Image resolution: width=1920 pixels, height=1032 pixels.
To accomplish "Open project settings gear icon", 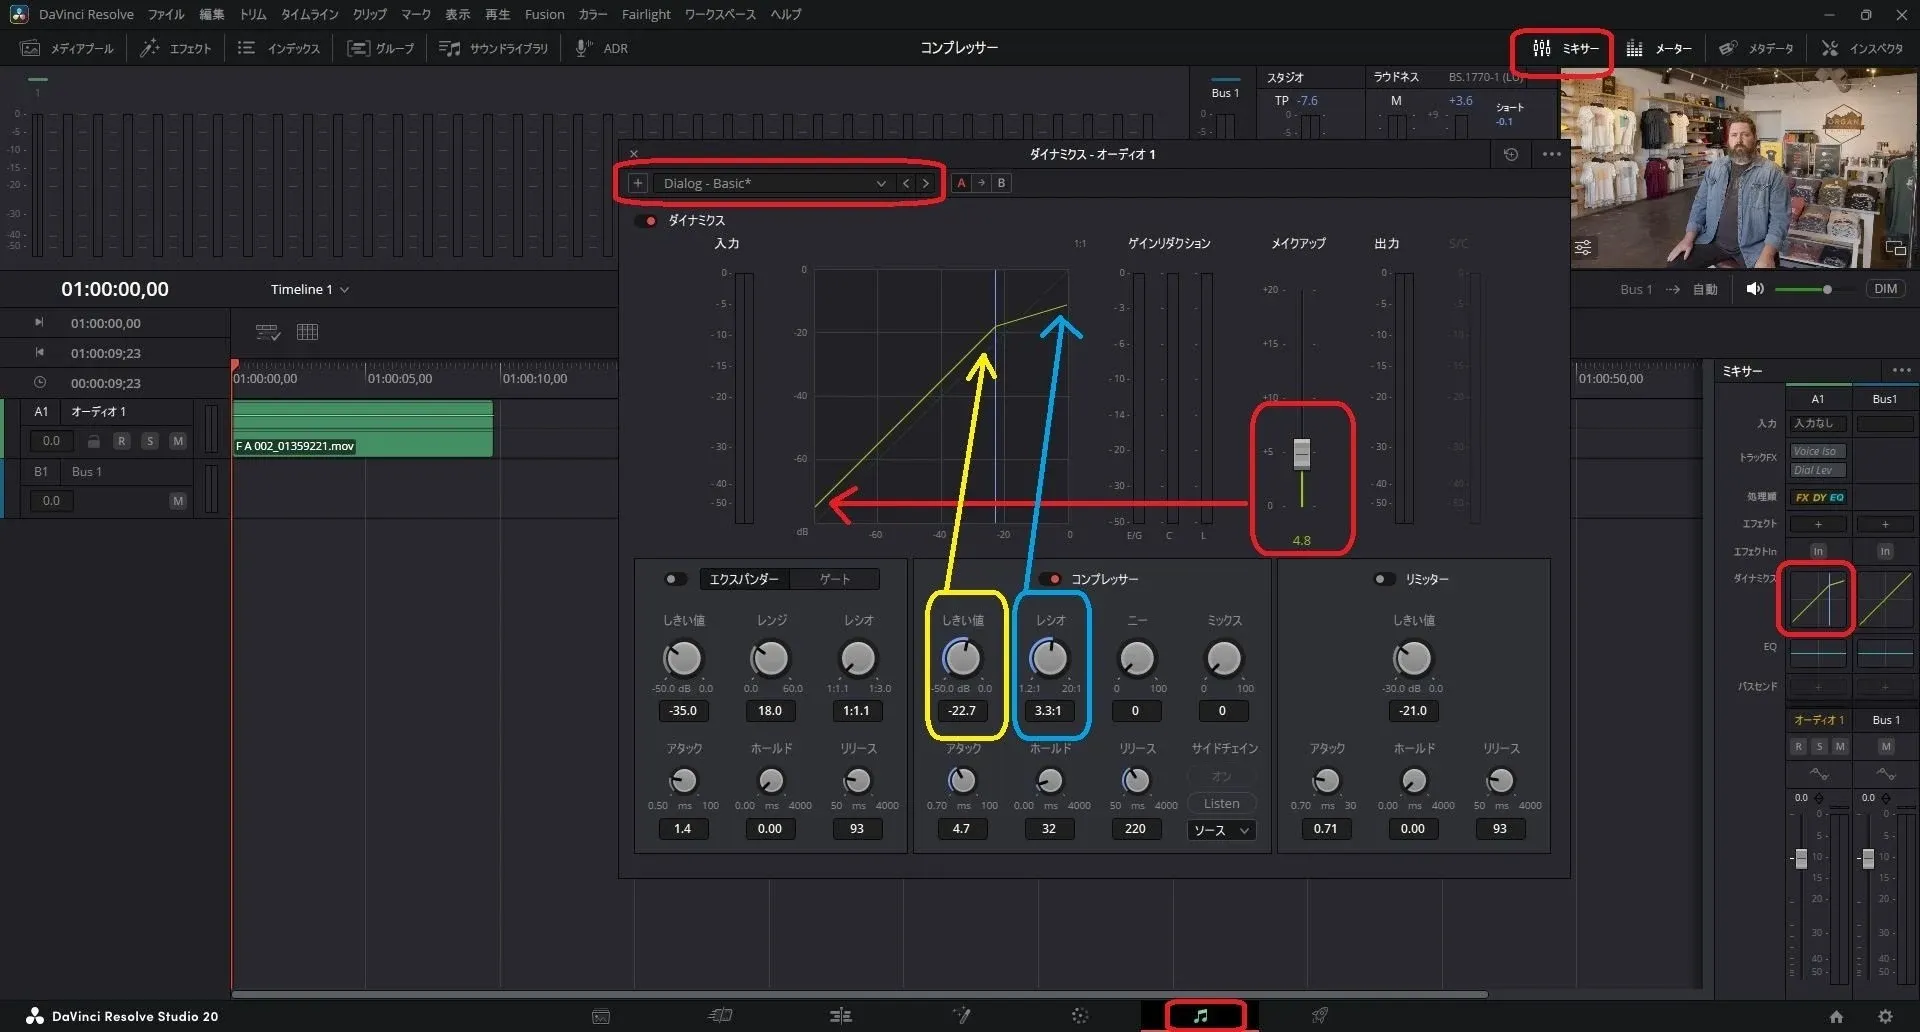I will [x=1885, y=1016].
